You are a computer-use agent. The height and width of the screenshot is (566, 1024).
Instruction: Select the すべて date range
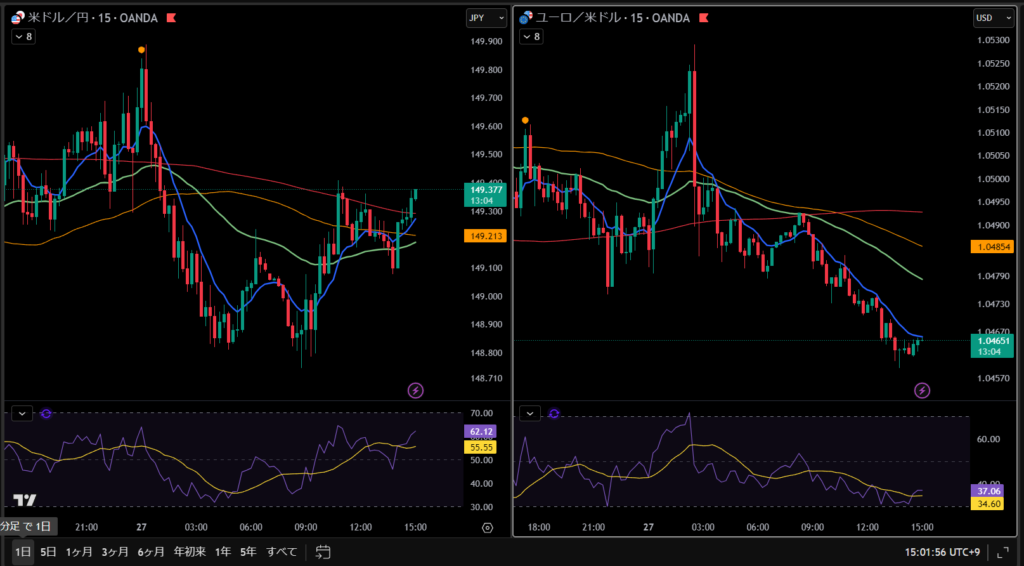pos(282,551)
